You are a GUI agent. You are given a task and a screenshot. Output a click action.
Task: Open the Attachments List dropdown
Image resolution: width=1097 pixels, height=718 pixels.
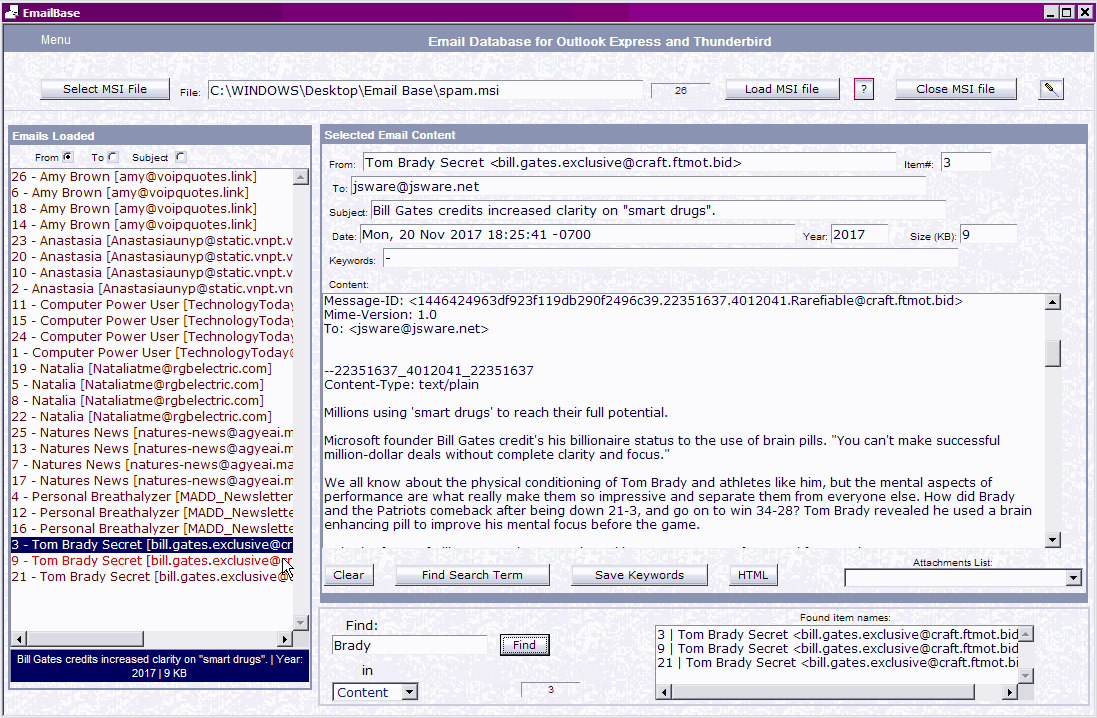(x=1074, y=578)
